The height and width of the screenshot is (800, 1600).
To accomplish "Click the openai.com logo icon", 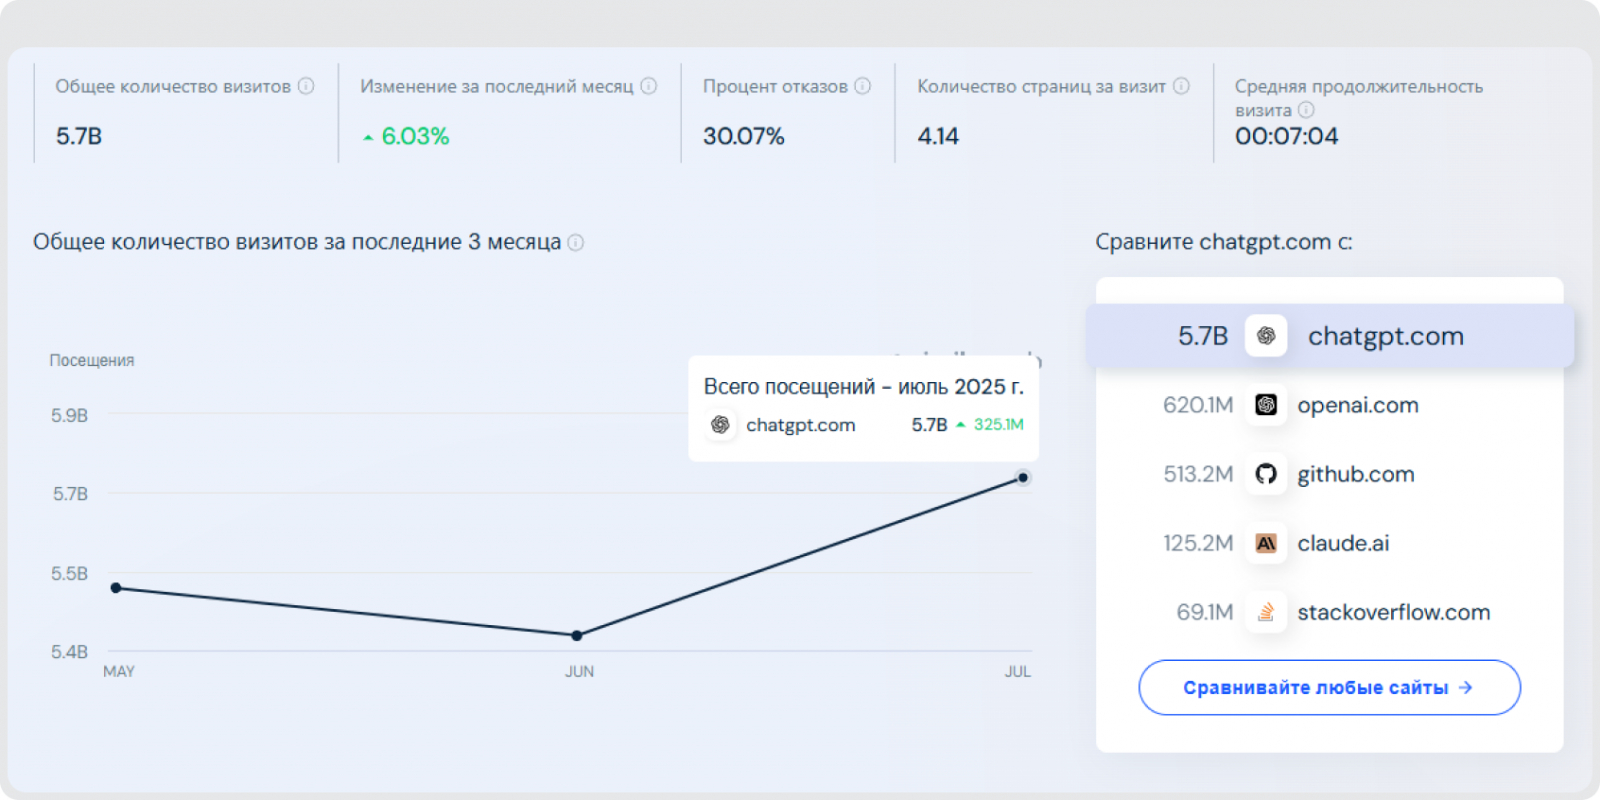I will click(x=1266, y=405).
